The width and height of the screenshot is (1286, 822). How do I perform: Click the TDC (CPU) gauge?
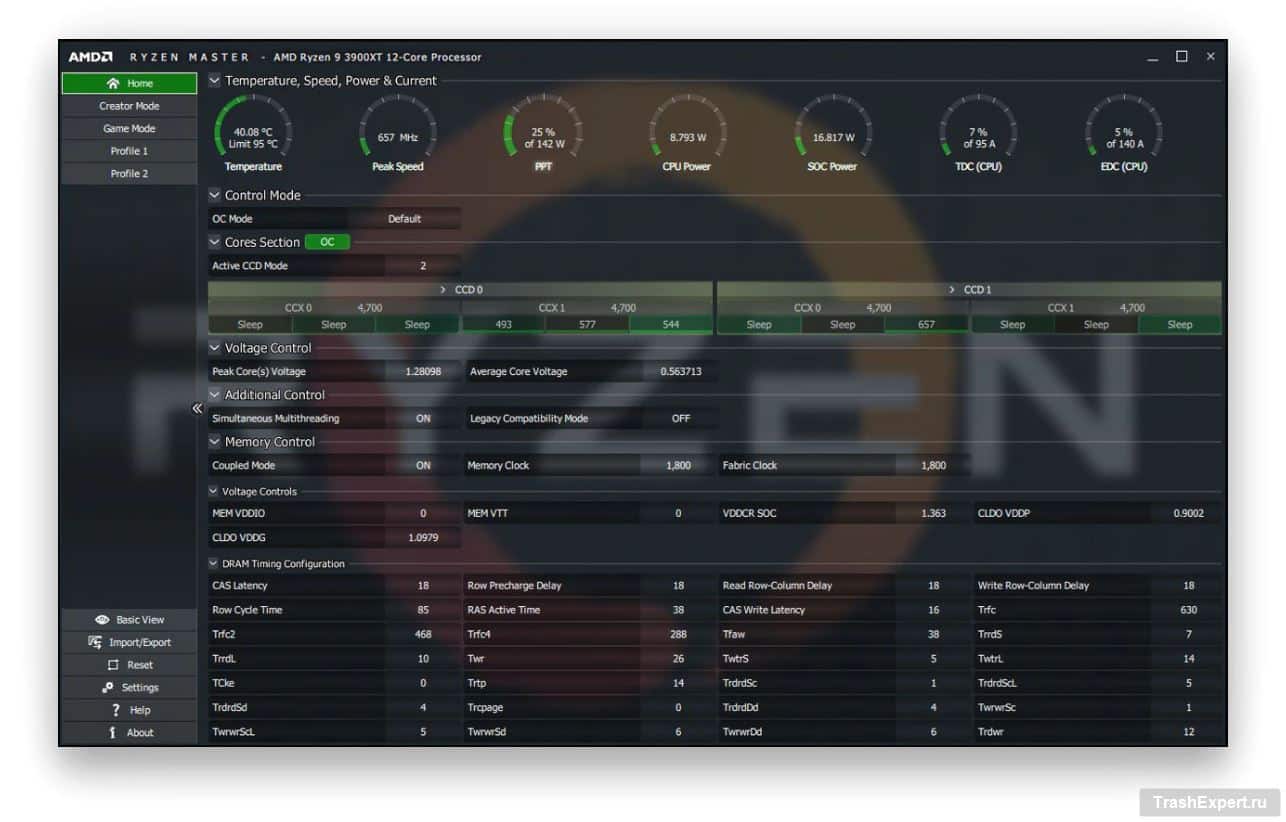978,135
